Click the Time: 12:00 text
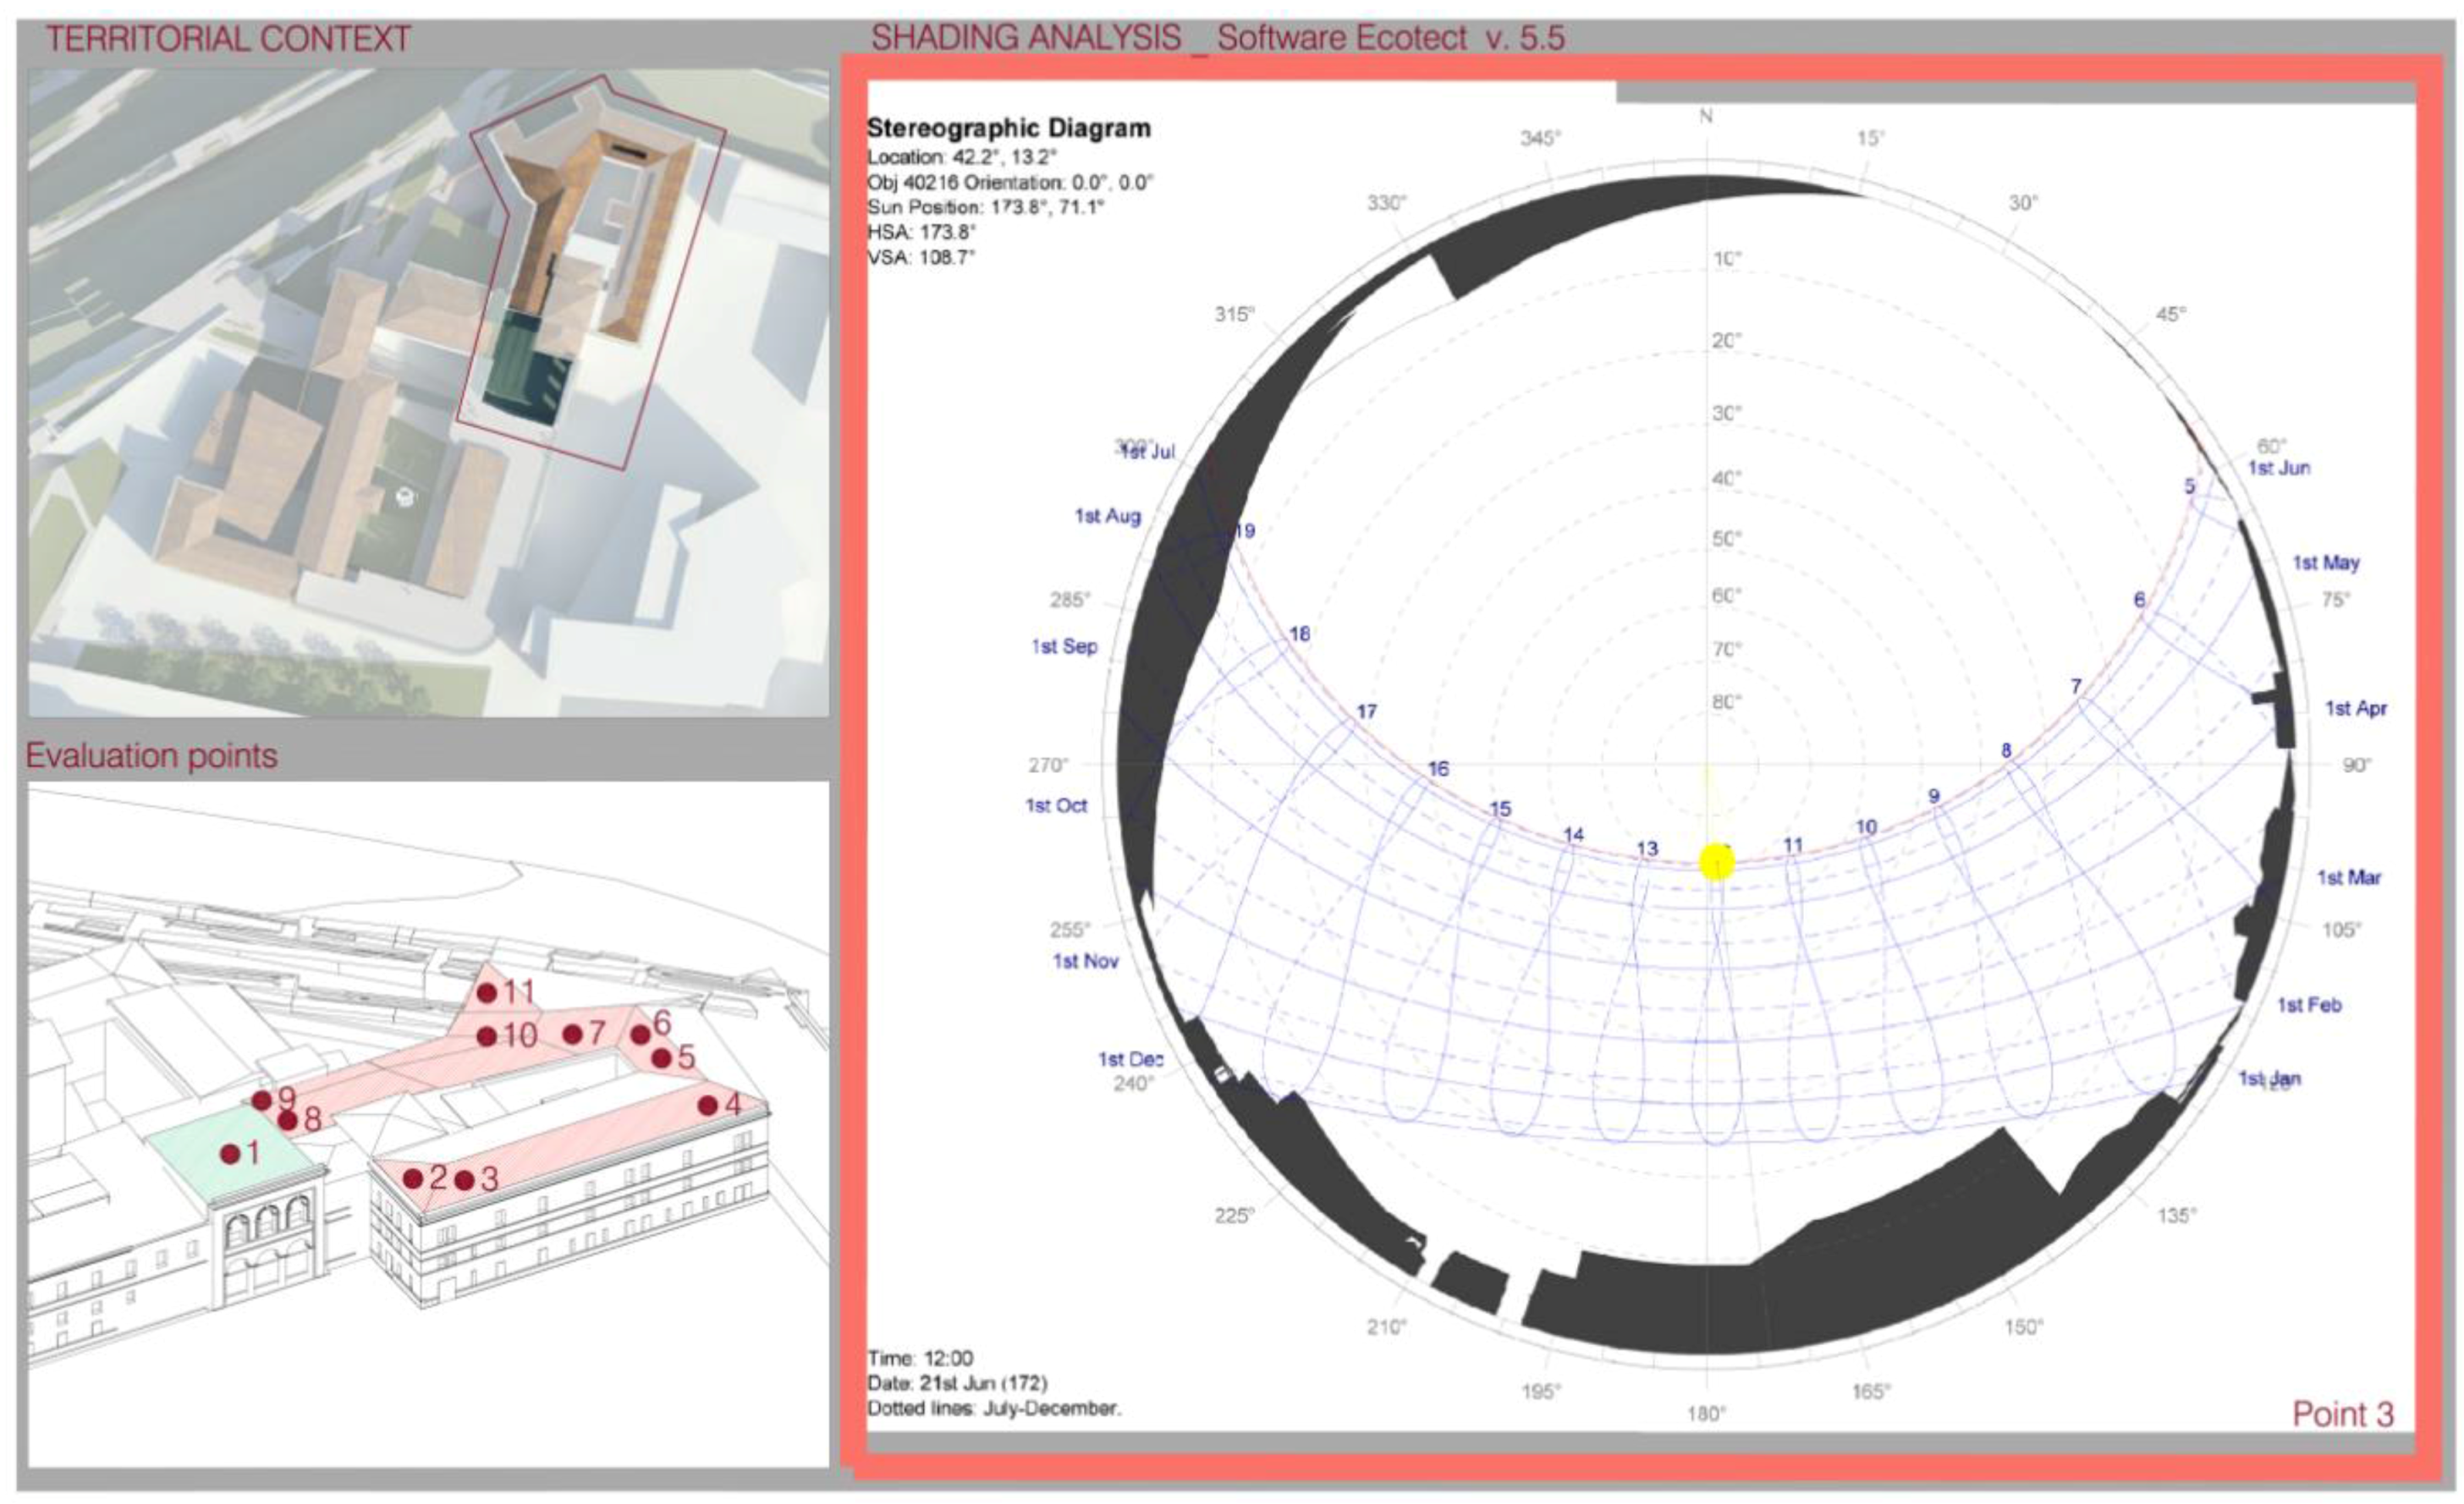This screenshot has width=2464, height=1504. 920,1358
